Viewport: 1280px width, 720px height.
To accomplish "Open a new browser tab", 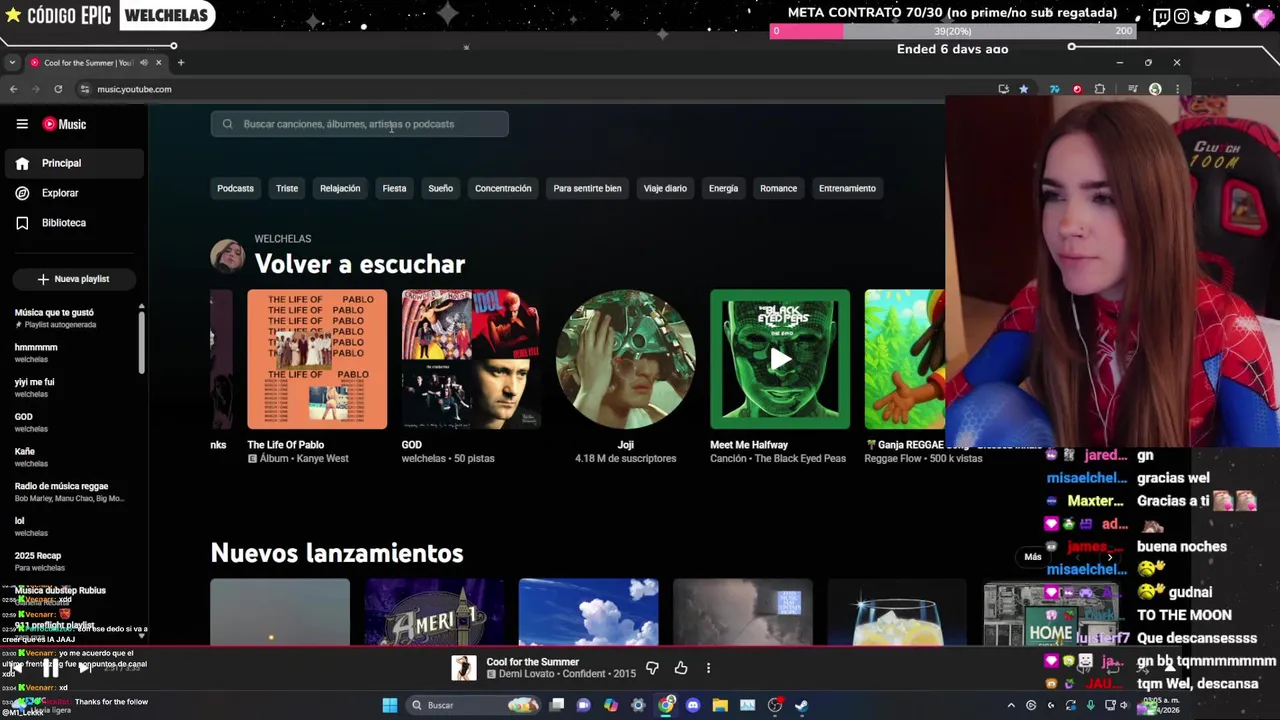I will 181,62.
